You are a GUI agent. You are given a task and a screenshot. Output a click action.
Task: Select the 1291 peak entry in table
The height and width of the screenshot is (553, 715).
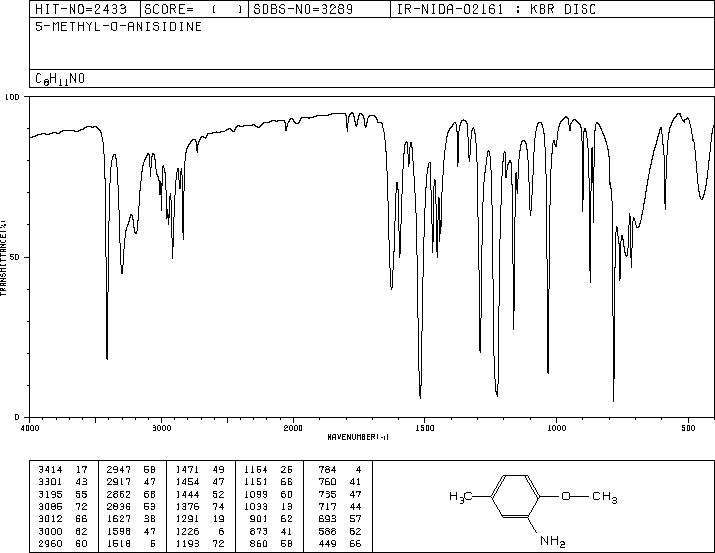(200, 519)
